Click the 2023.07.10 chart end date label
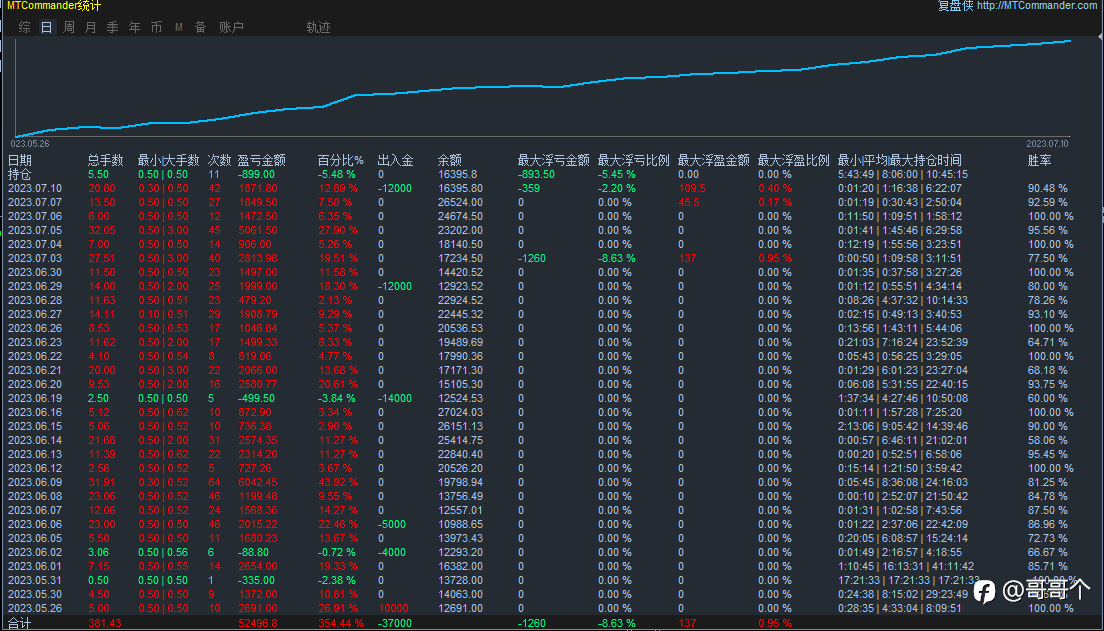Screen dimensions: 1104x631 click(1048, 144)
